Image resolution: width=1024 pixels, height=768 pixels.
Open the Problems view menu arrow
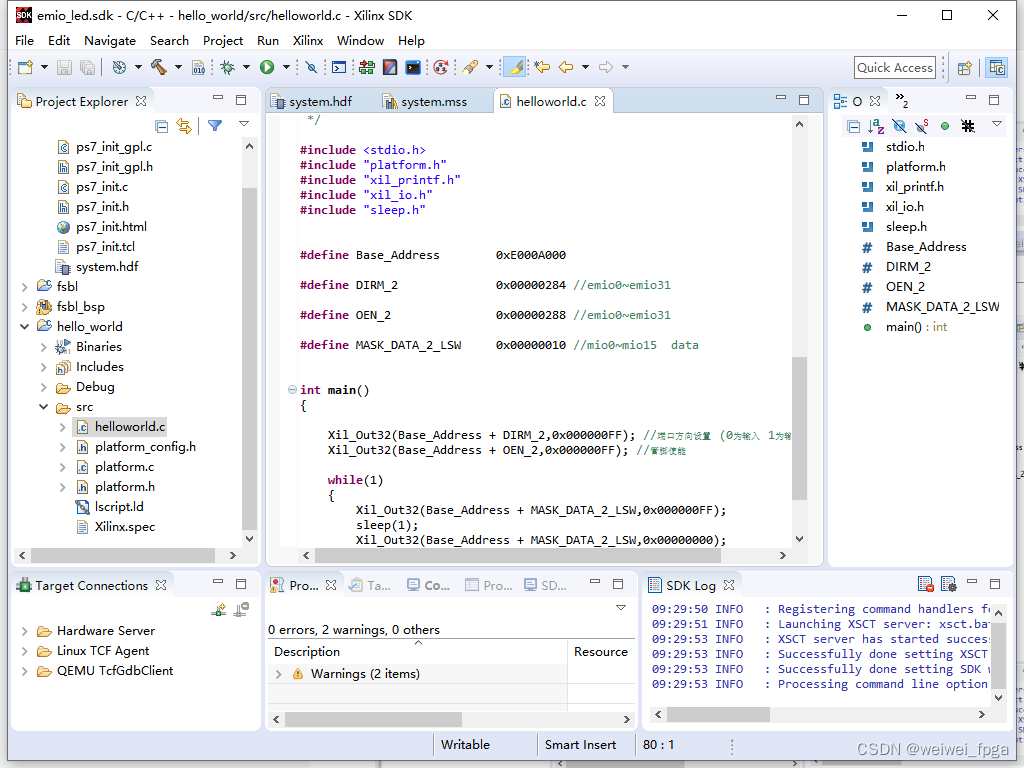pos(621,608)
